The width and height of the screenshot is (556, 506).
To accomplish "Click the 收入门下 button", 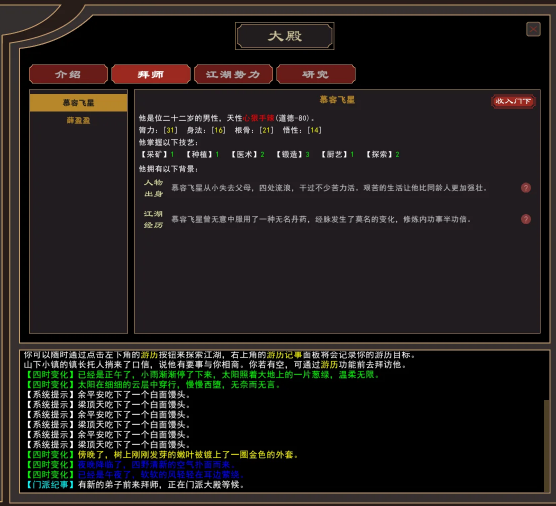I will point(513,101).
